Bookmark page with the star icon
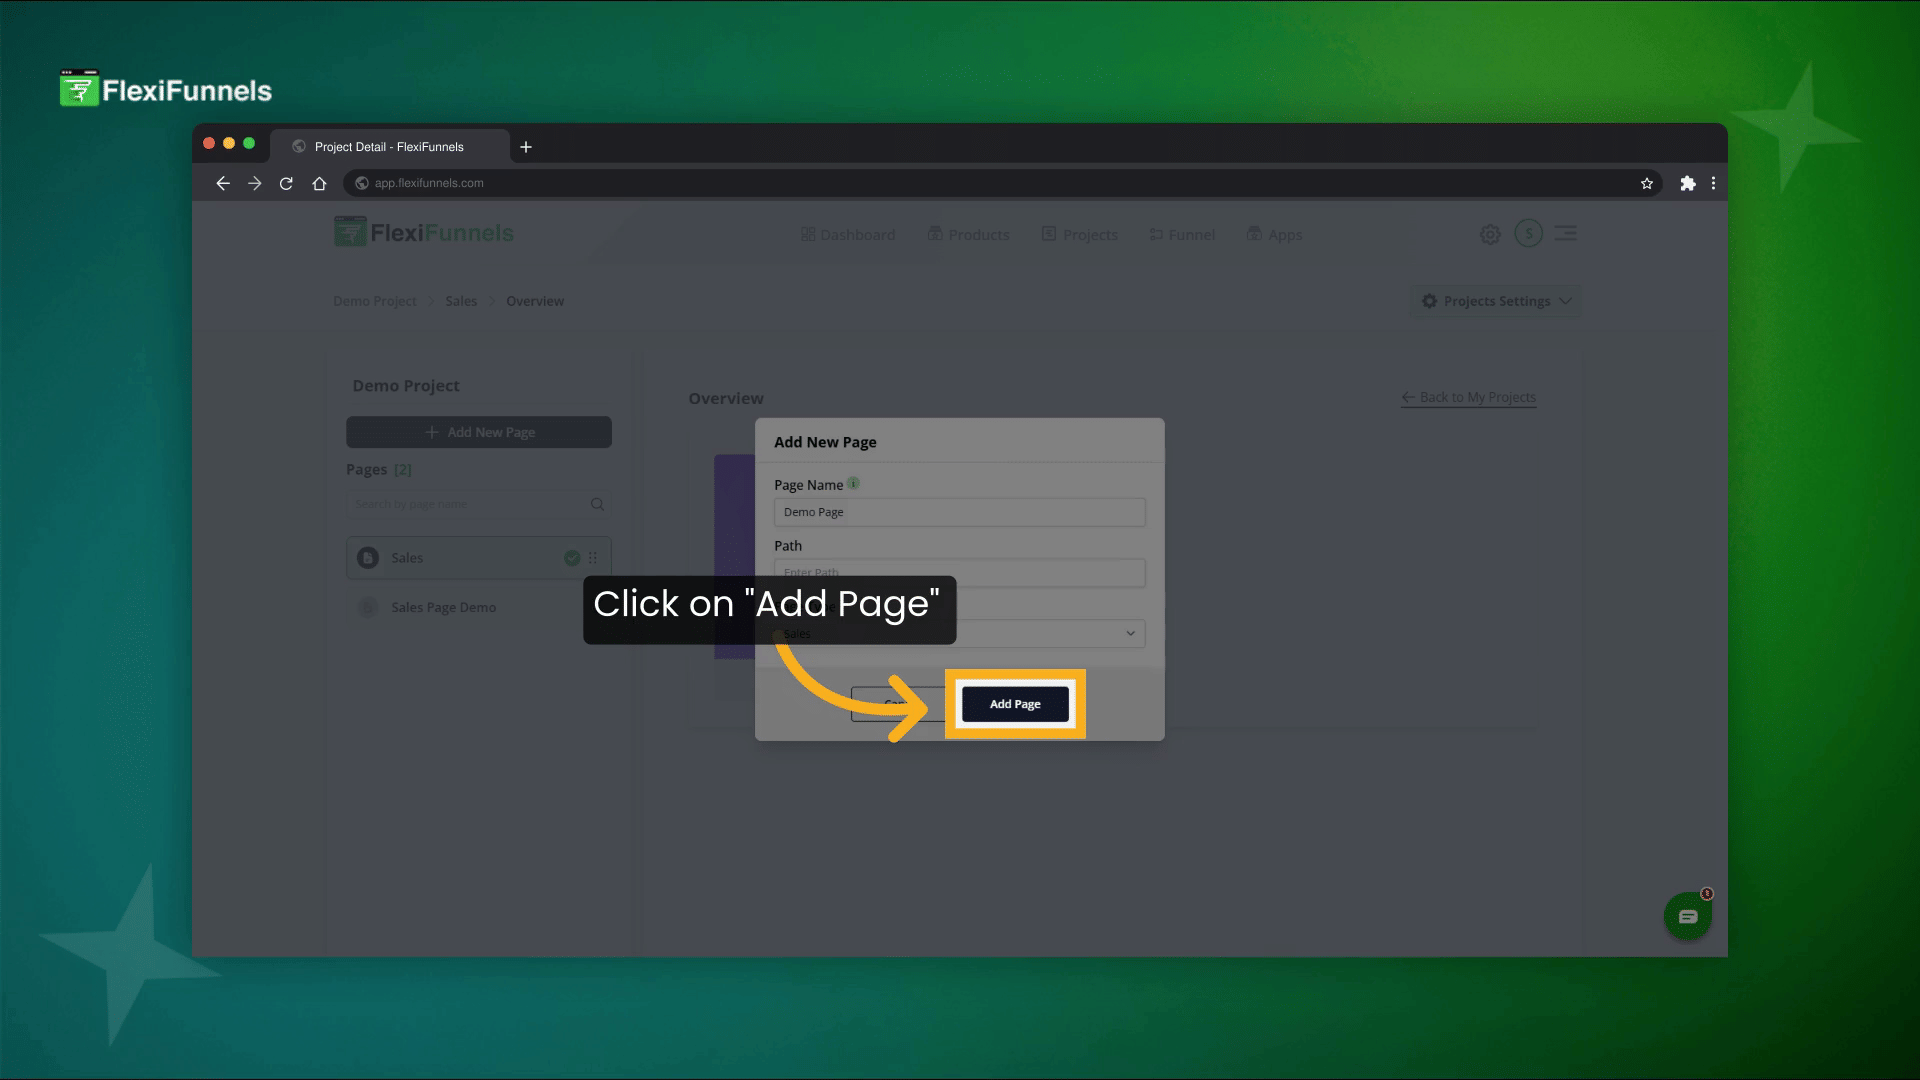1920x1080 pixels. coord(1646,183)
